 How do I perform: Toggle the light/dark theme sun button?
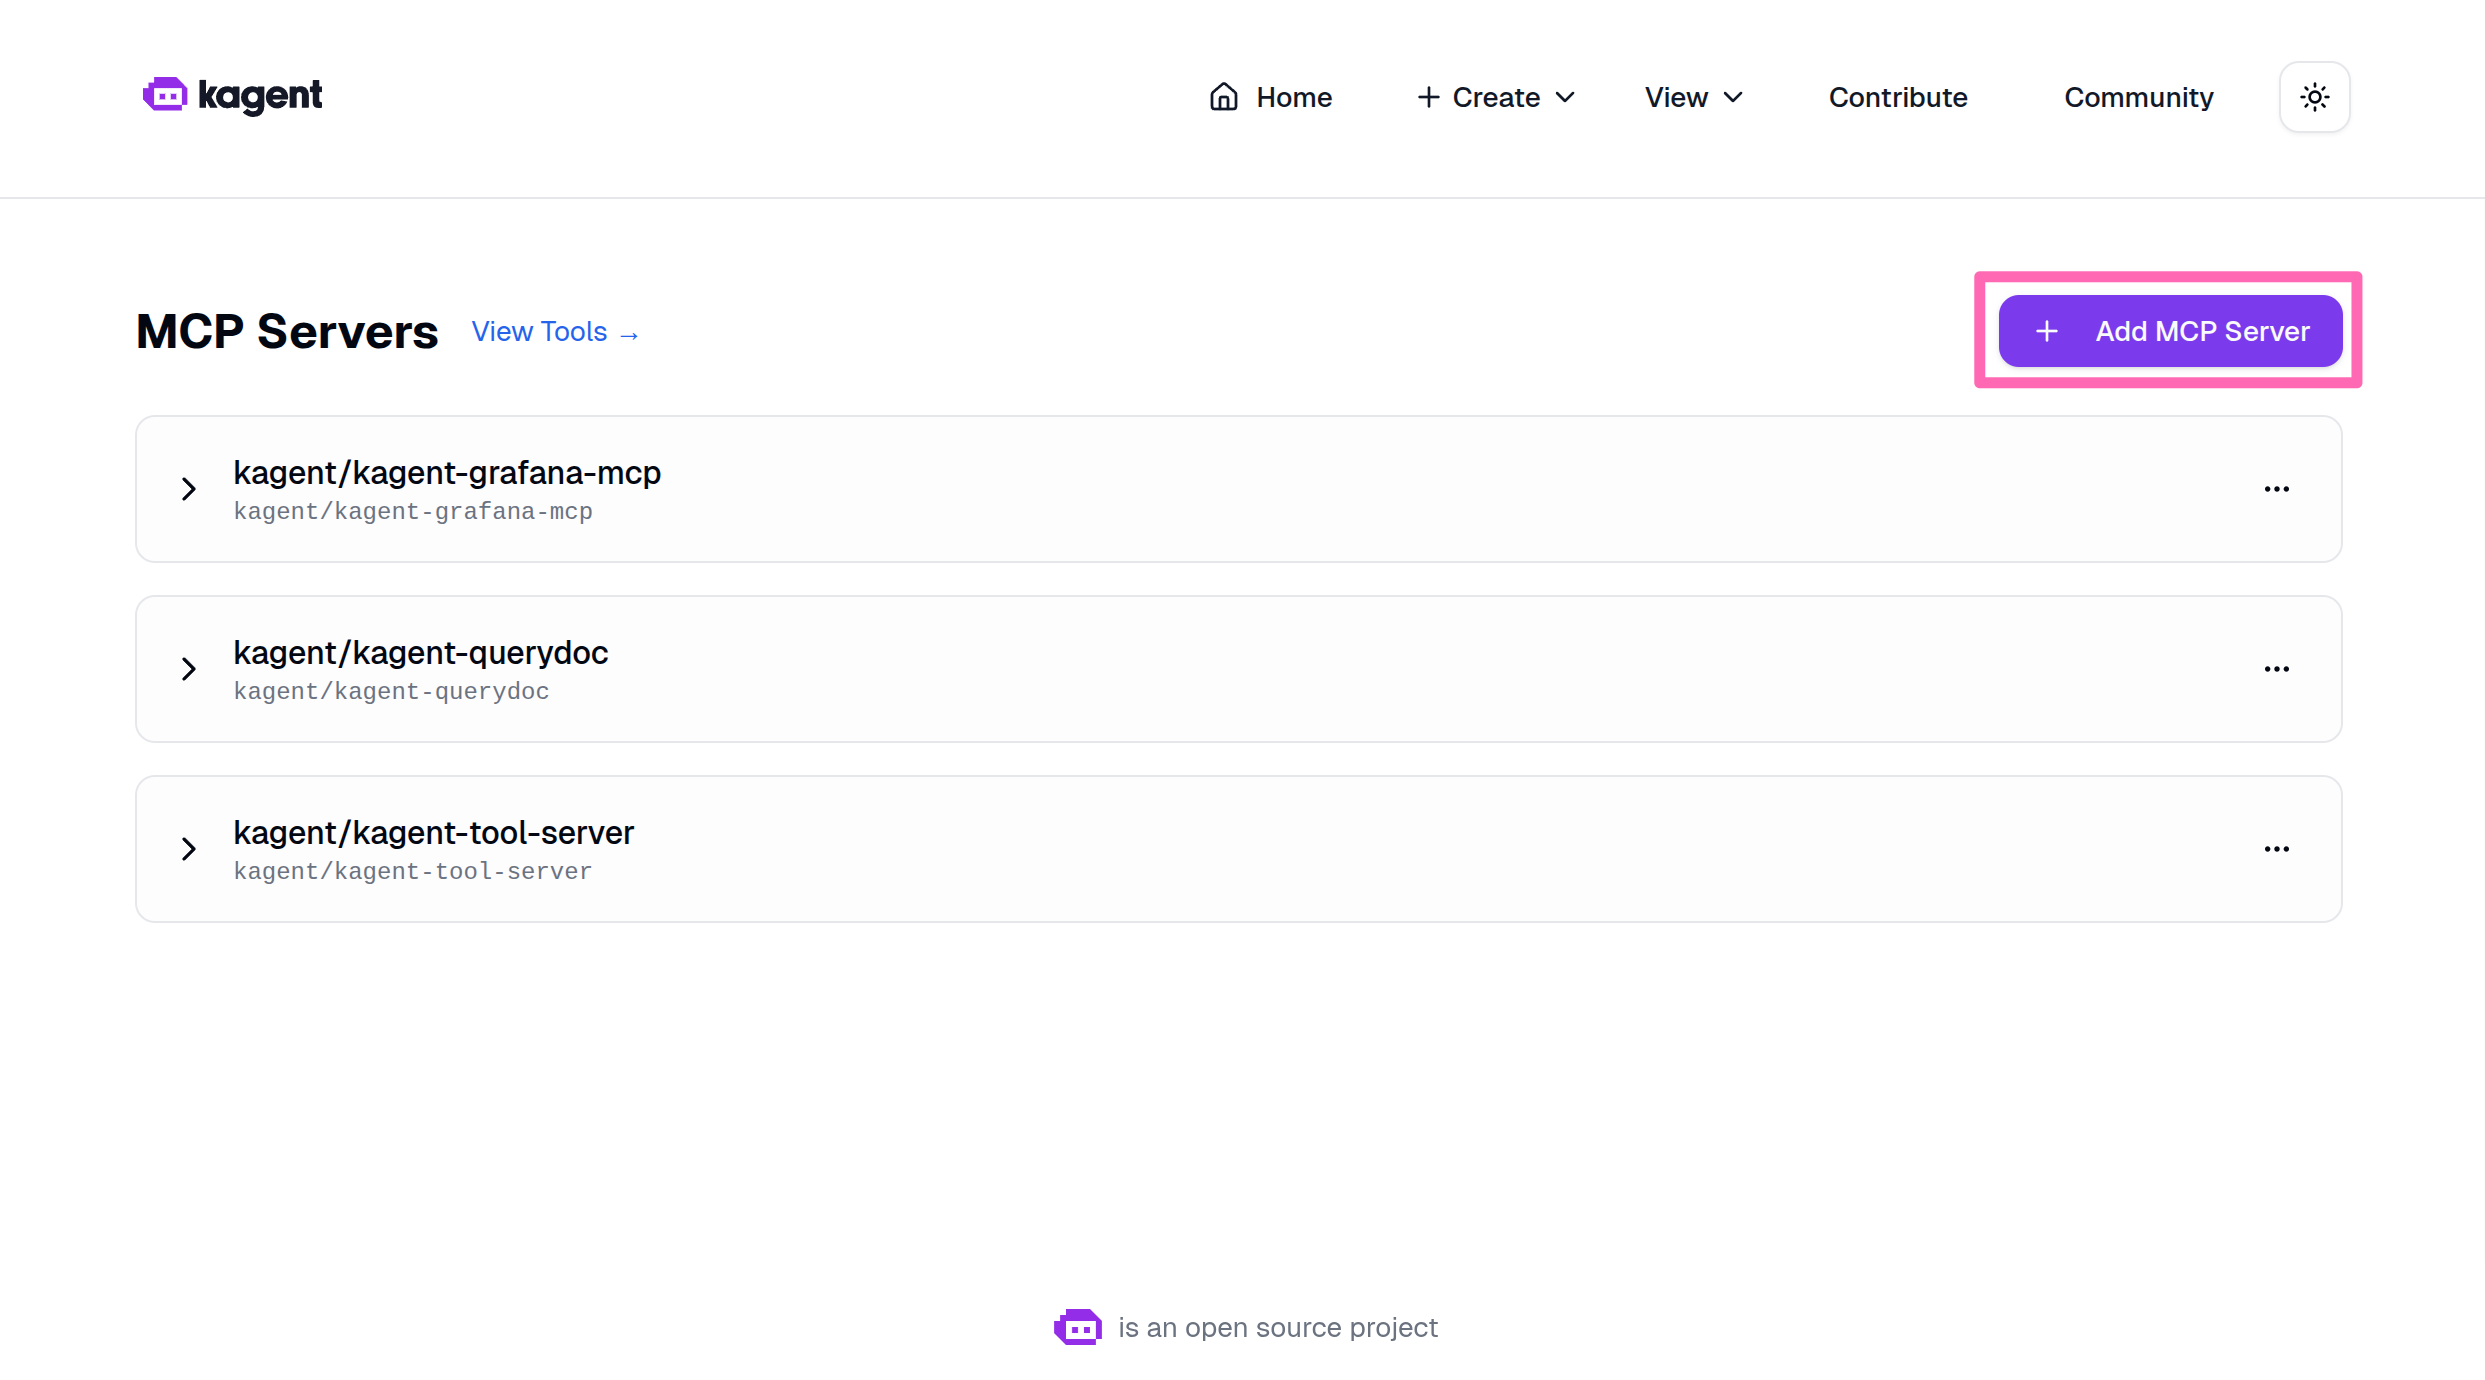2314,97
